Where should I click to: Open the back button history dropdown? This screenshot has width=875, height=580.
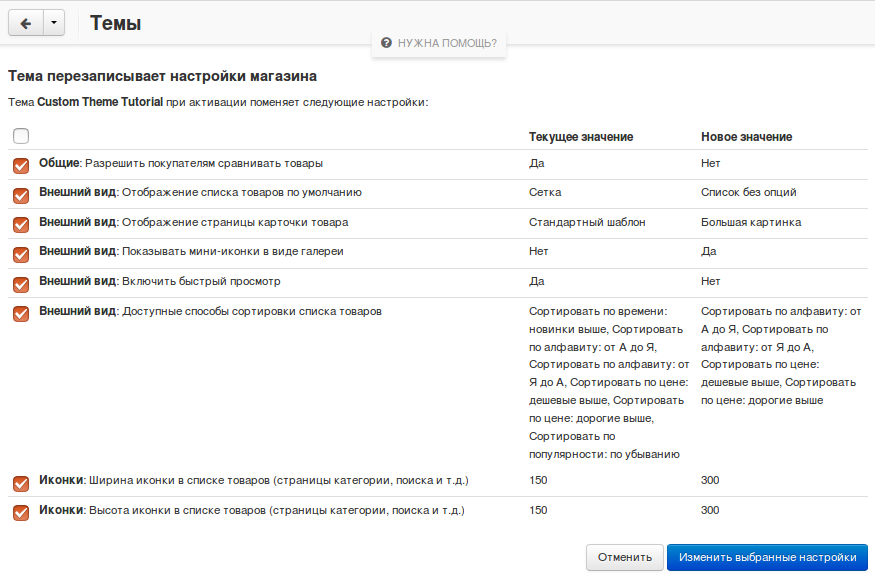52,22
